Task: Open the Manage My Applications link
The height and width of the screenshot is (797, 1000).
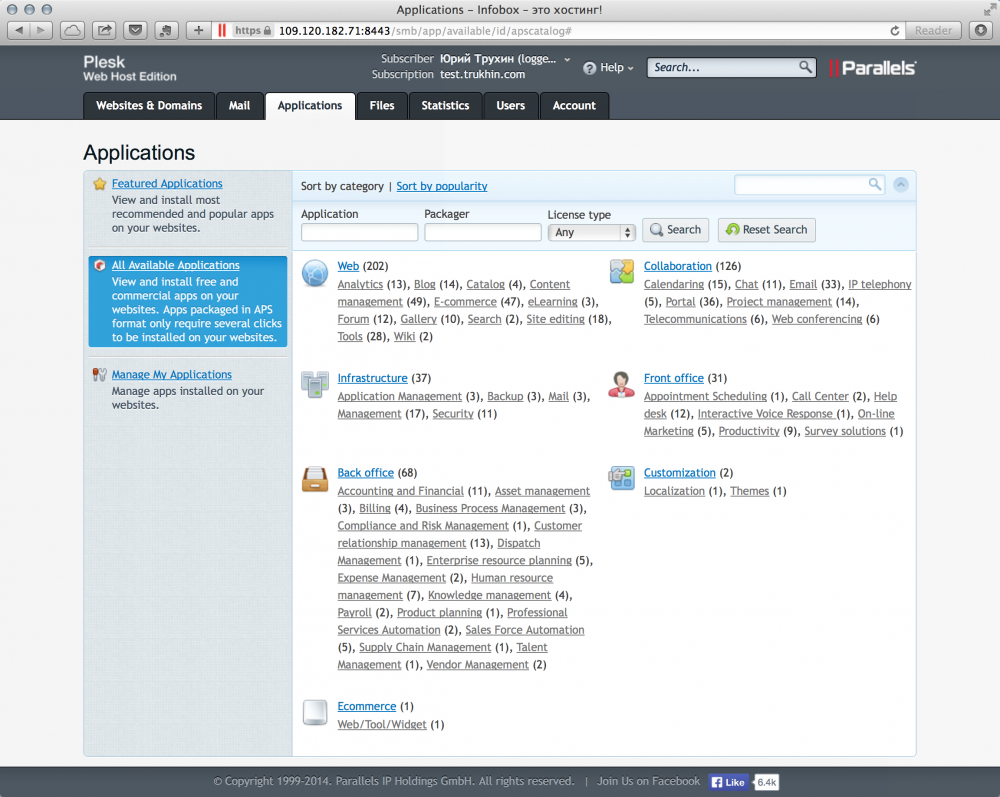Action: click(x=172, y=374)
